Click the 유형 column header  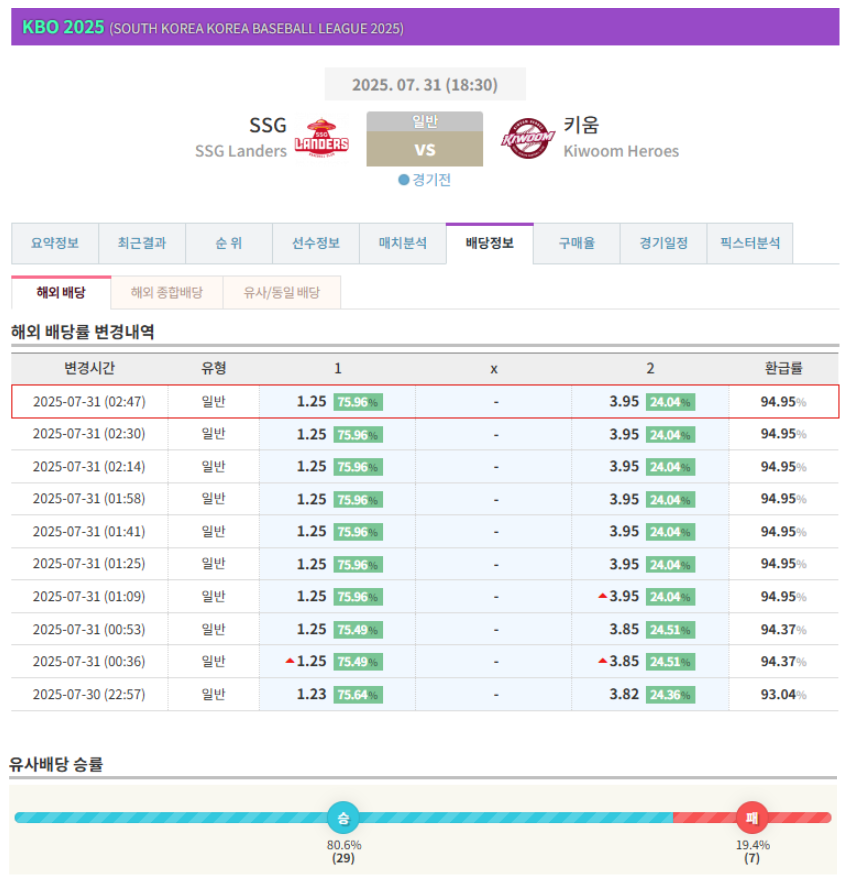[214, 368]
